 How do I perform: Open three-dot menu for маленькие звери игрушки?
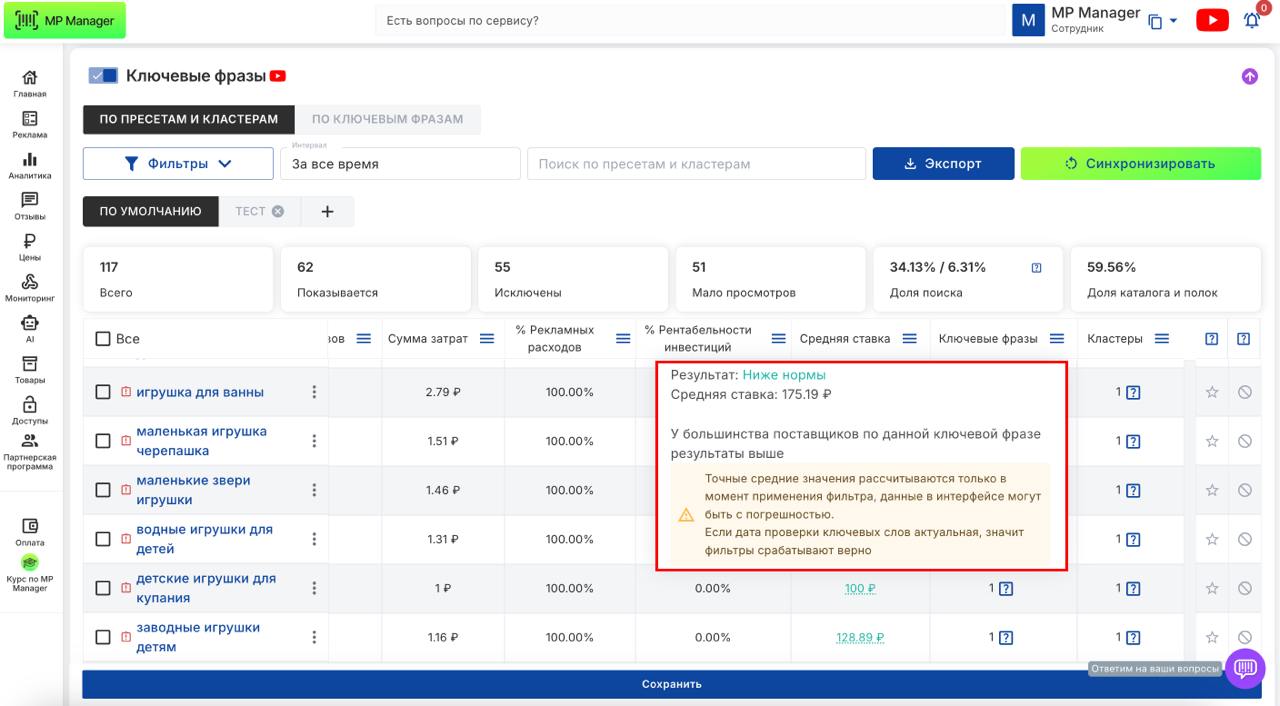click(314, 490)
